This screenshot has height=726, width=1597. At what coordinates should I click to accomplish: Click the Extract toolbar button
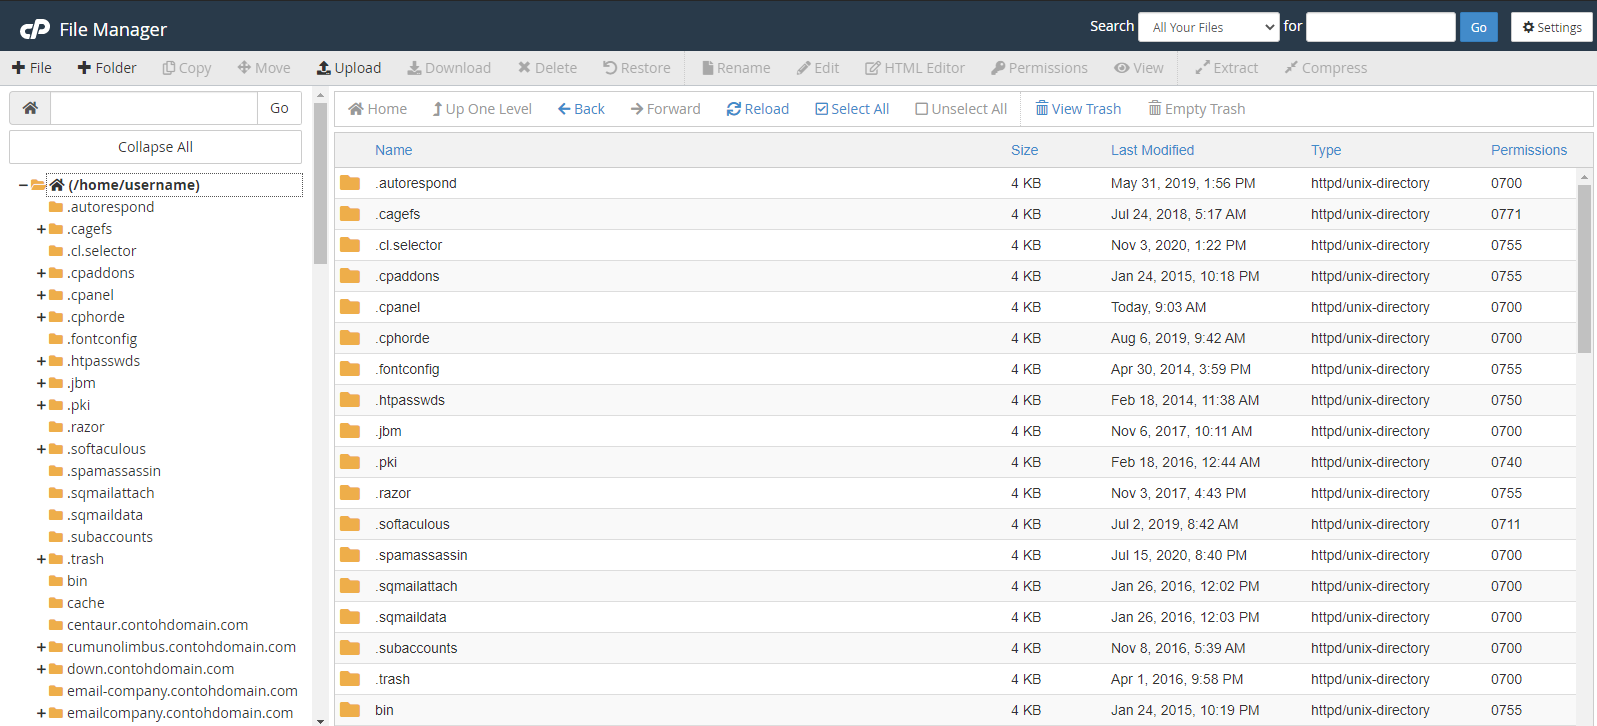1227,68
